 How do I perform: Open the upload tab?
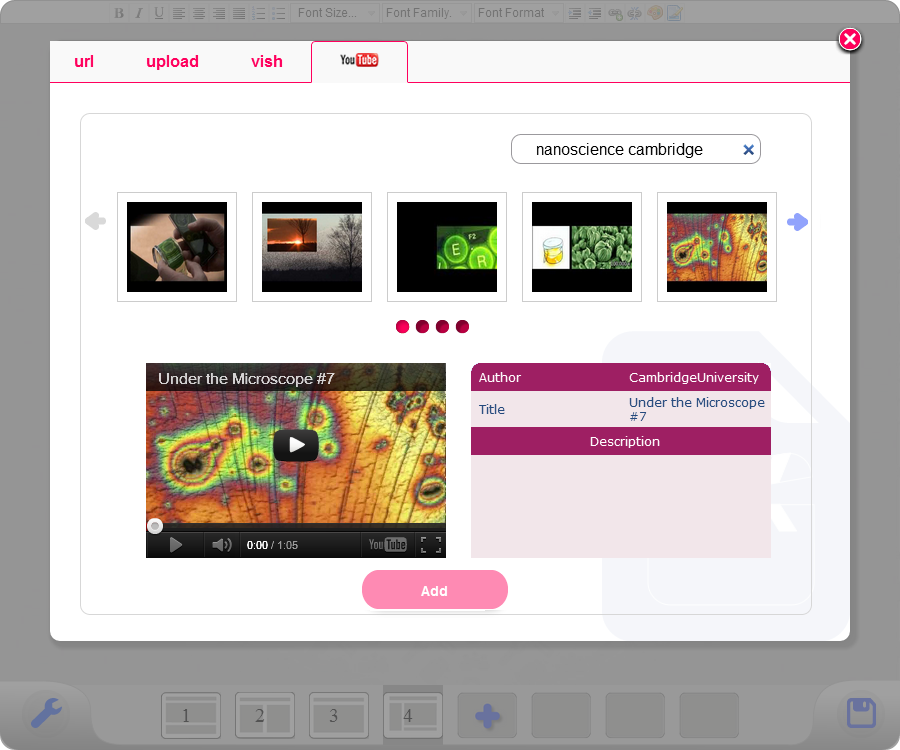tap(172, 62)
